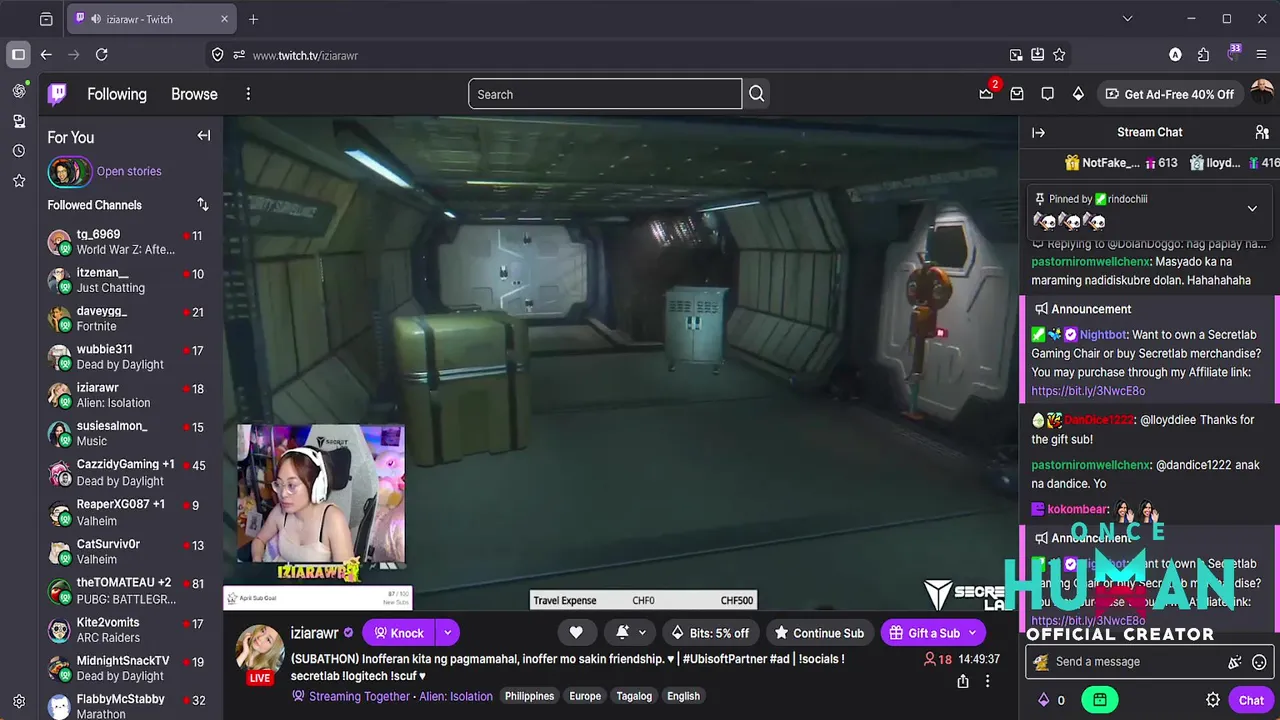The height and width of the screenshot is (720, 1280).
Task: Open browser extensions puzzle icon
Action: (x=1203, y=55)
